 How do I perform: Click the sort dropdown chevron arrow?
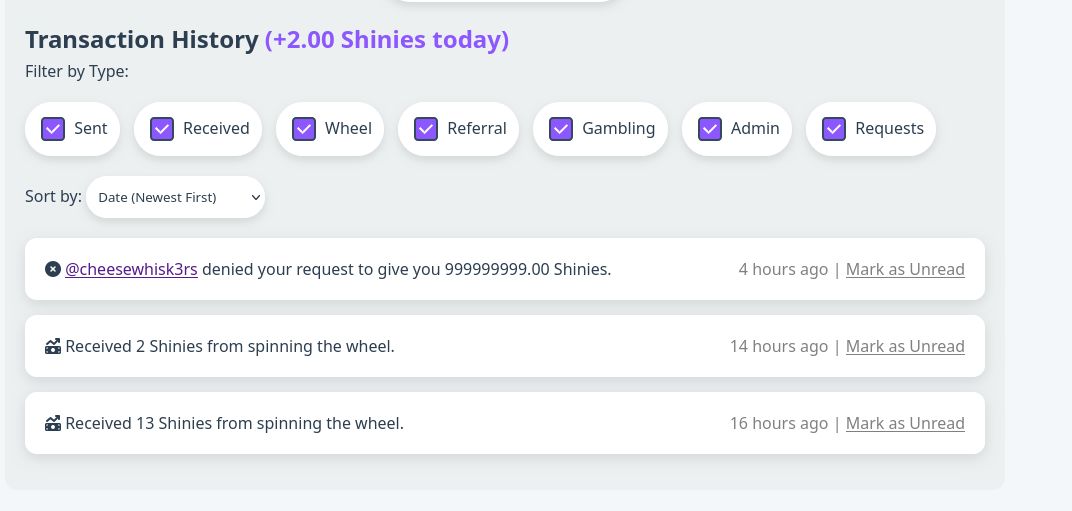point(256,198)
